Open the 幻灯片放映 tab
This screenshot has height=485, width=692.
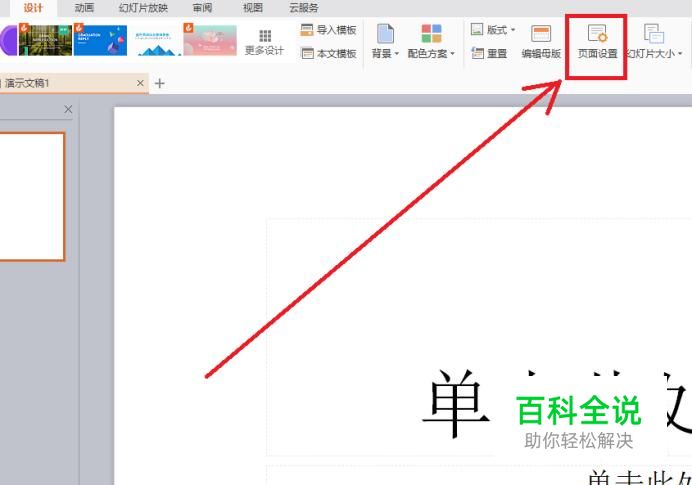pyautogui.click(x=143, y=8)
